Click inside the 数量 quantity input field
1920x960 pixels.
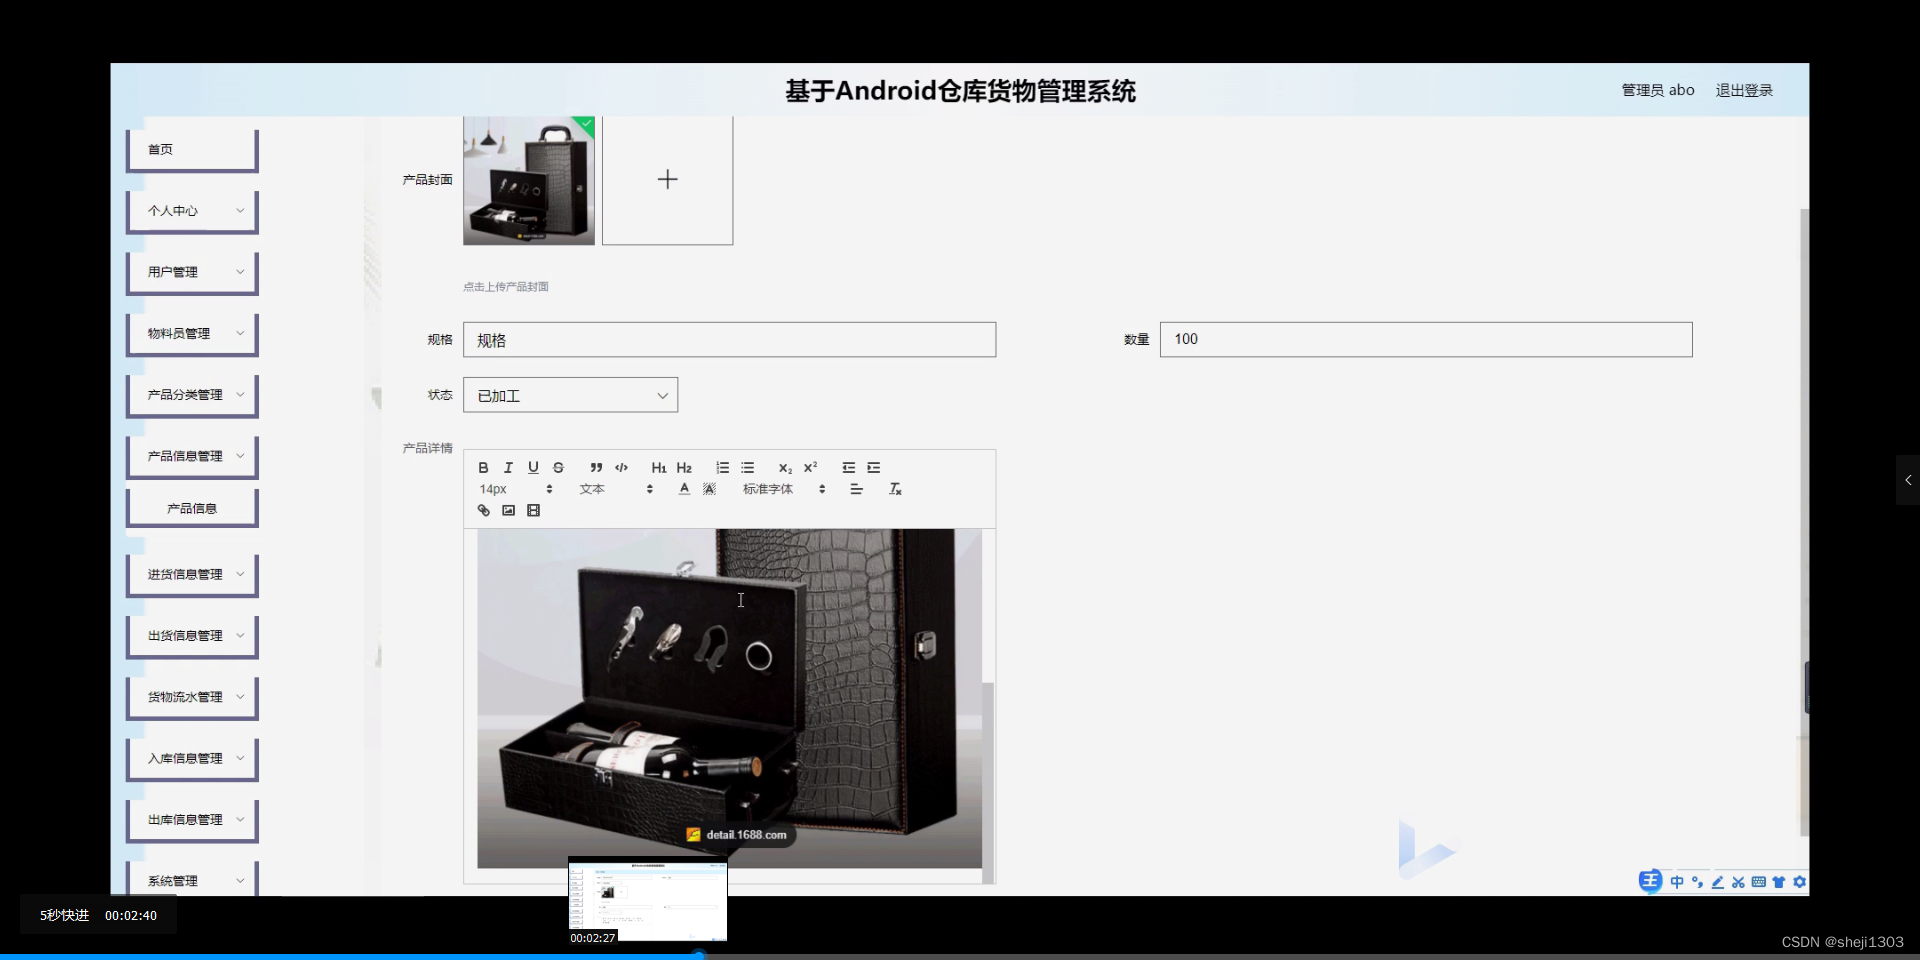[x=1425, y=339]
